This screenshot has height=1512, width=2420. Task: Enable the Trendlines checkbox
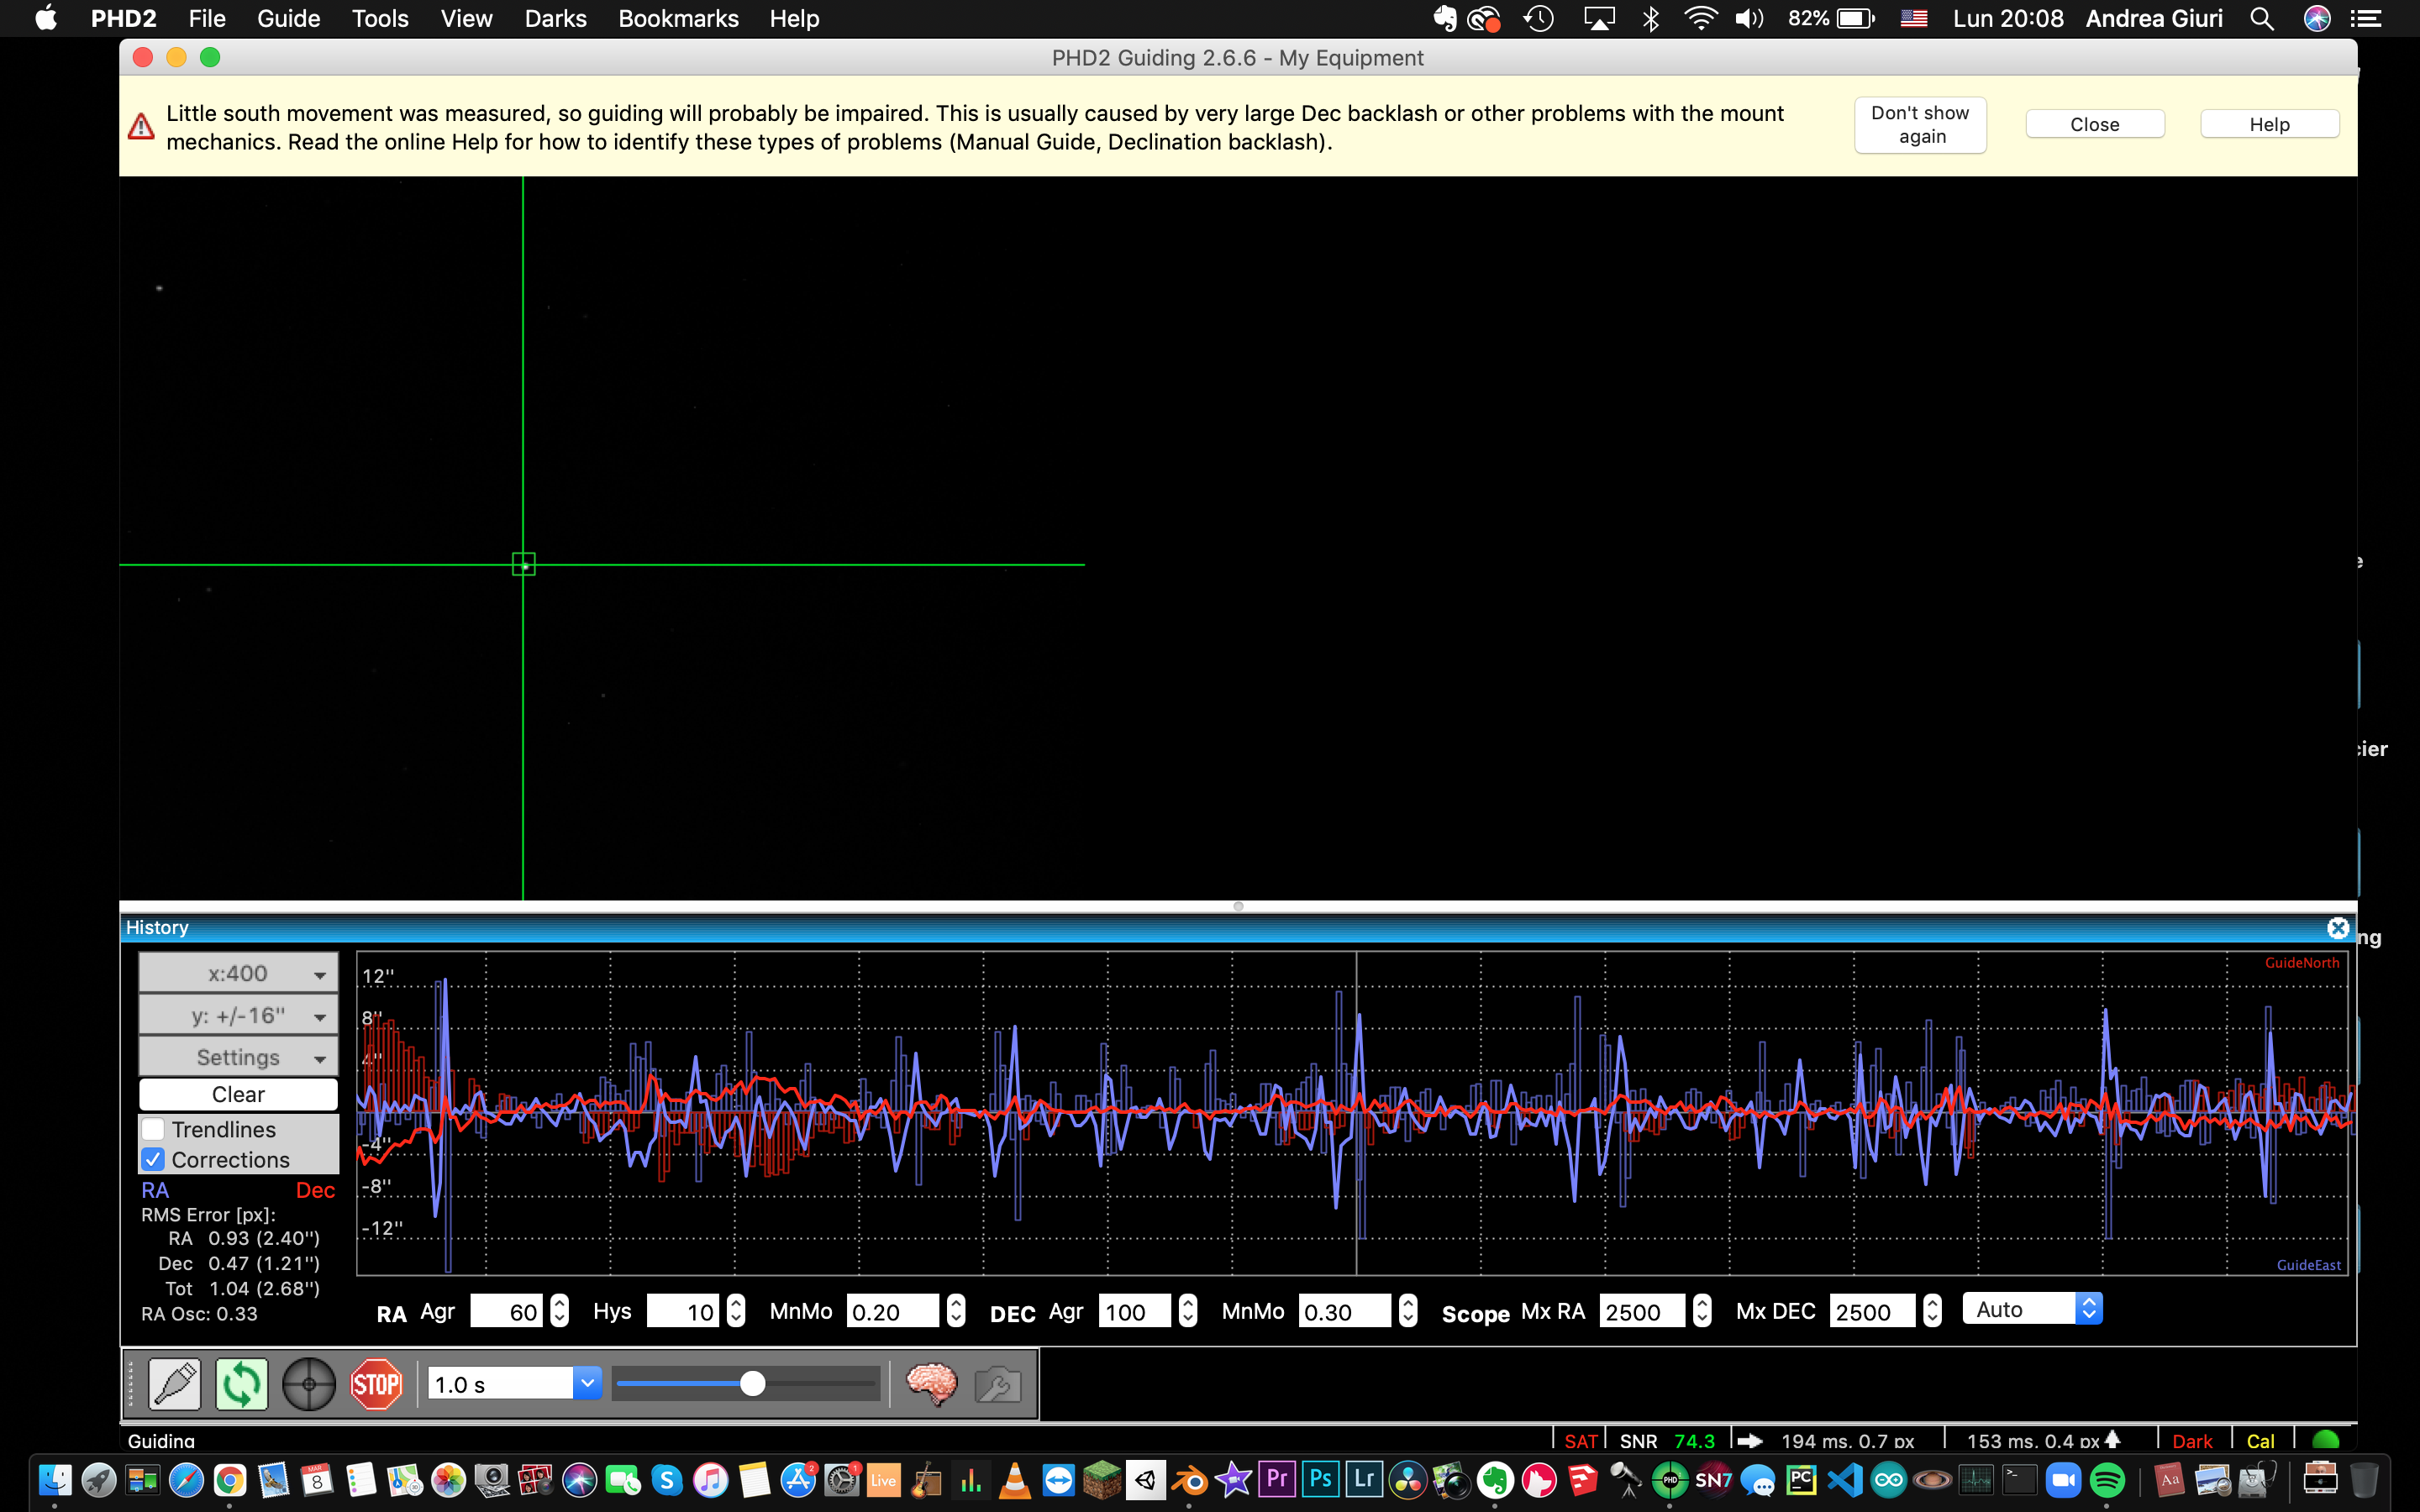[153, 1129]
